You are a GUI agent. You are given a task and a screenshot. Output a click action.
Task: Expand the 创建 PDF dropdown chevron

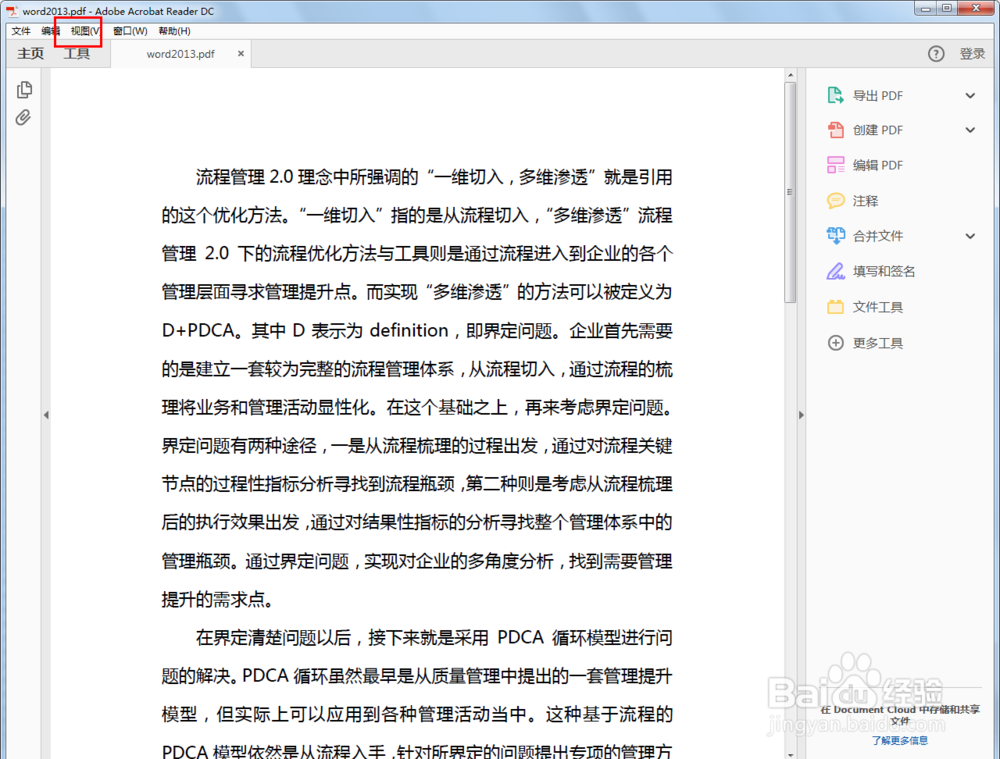pyautogui.click(x=968, y=130)
